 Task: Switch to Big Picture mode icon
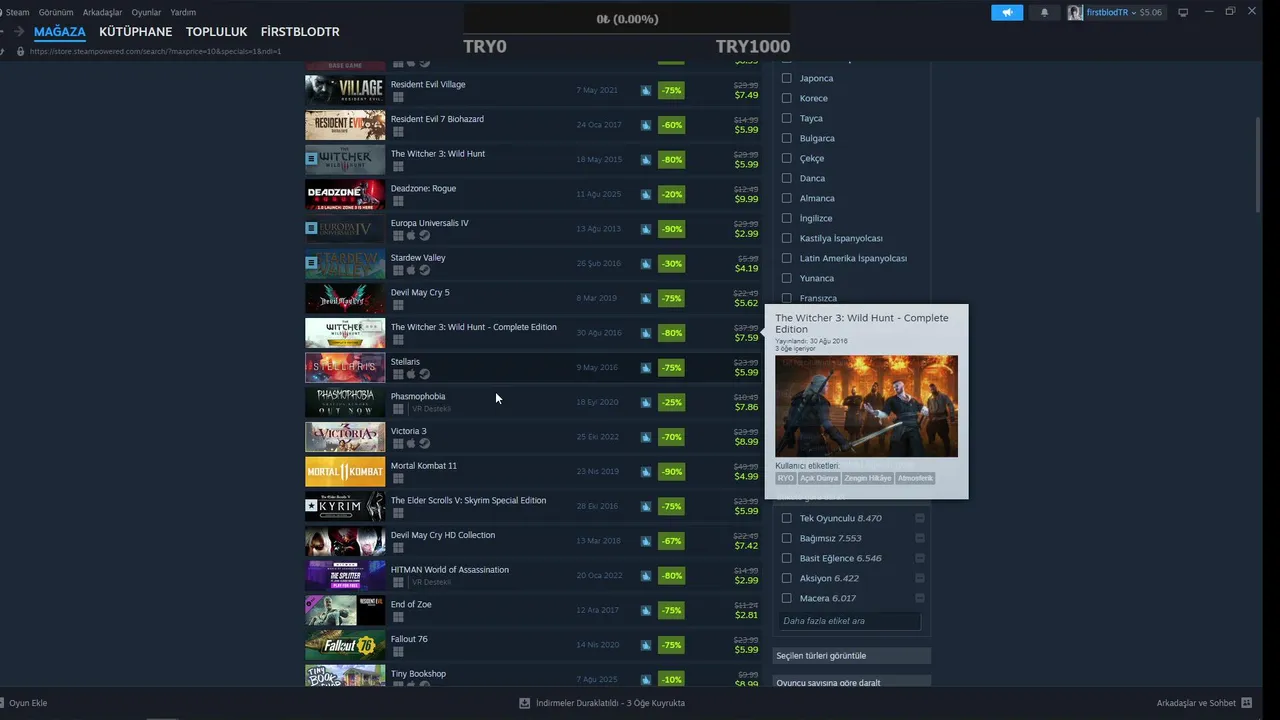pyautogui.click(x=1183, y=12)
